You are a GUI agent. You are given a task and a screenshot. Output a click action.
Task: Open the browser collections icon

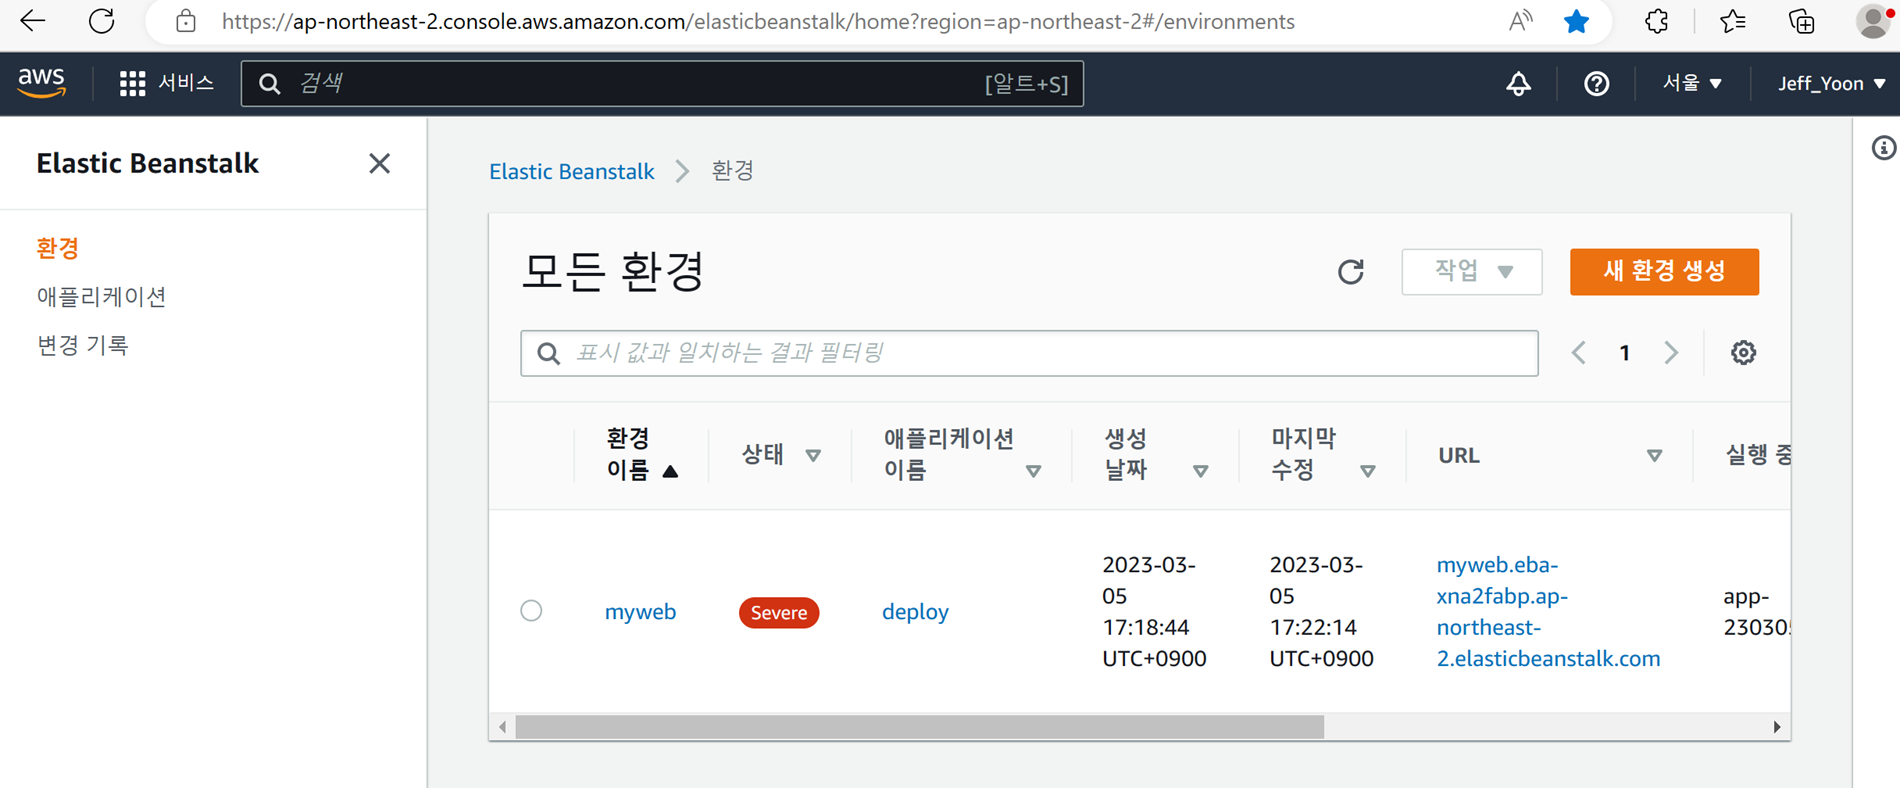tap(1801, 21)
